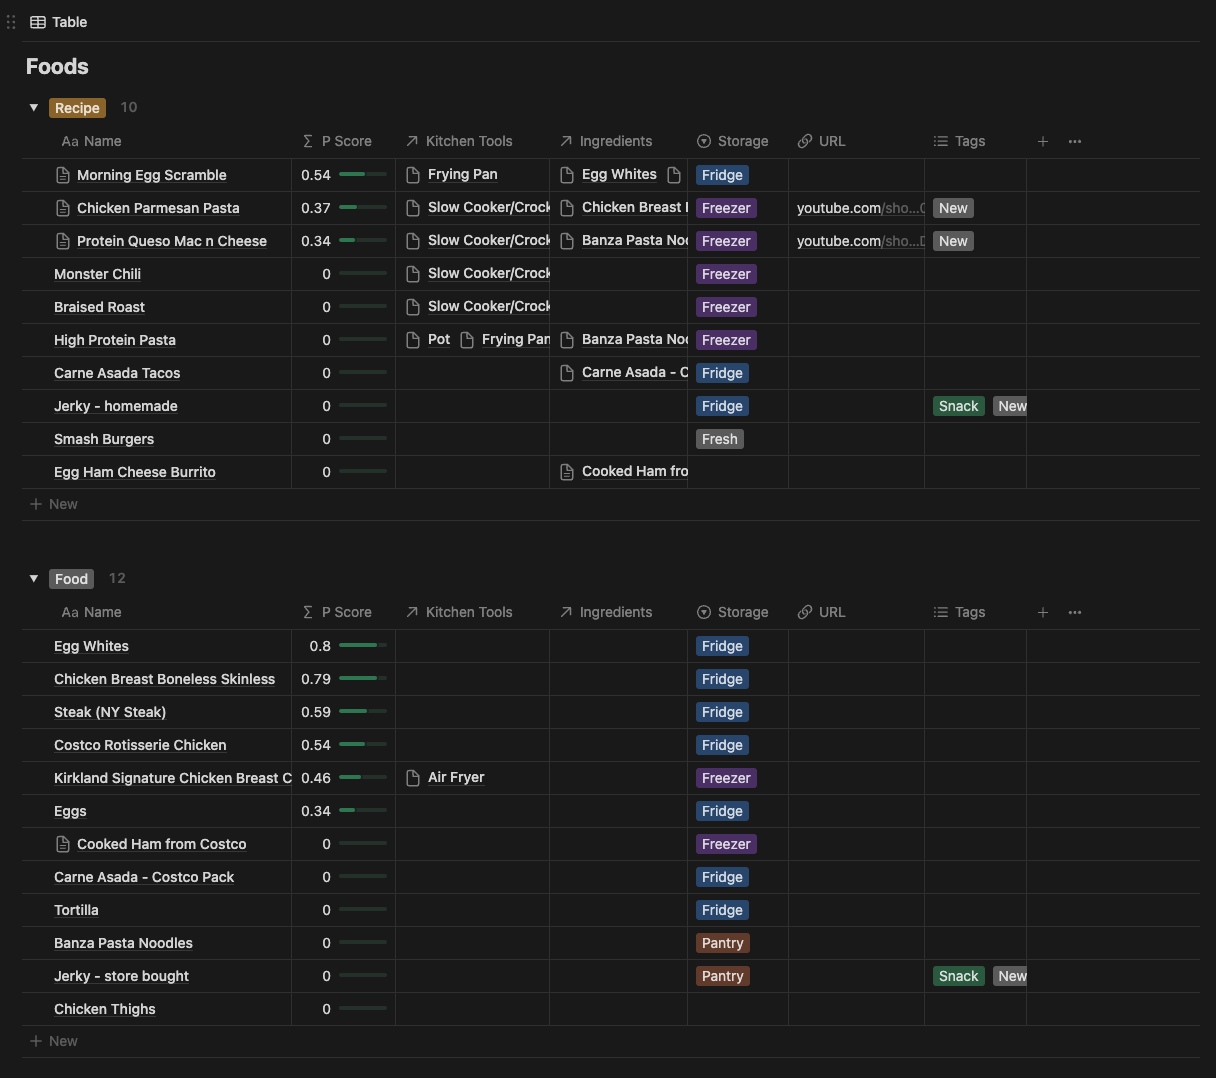
Task: Click the page icon beside Protein Queso Mac n Cheese
Action: pos(63,241)
